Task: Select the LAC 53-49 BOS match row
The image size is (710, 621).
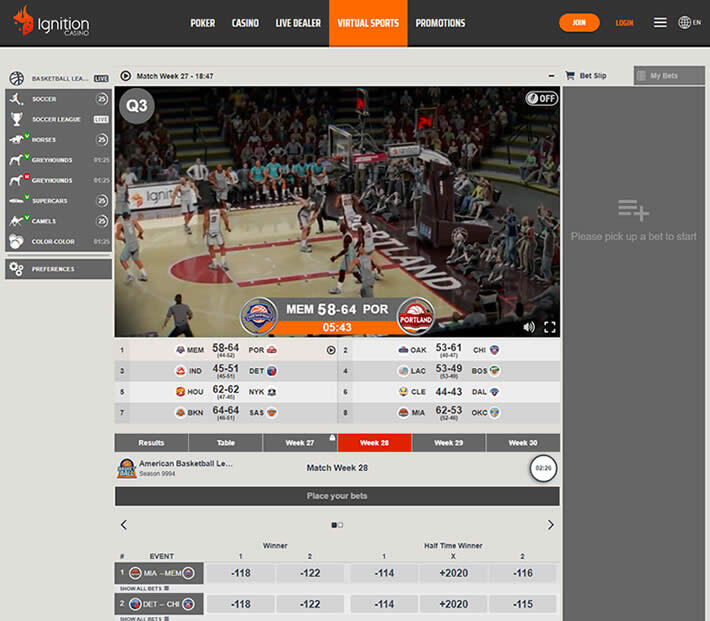Action: coord(449,371)
